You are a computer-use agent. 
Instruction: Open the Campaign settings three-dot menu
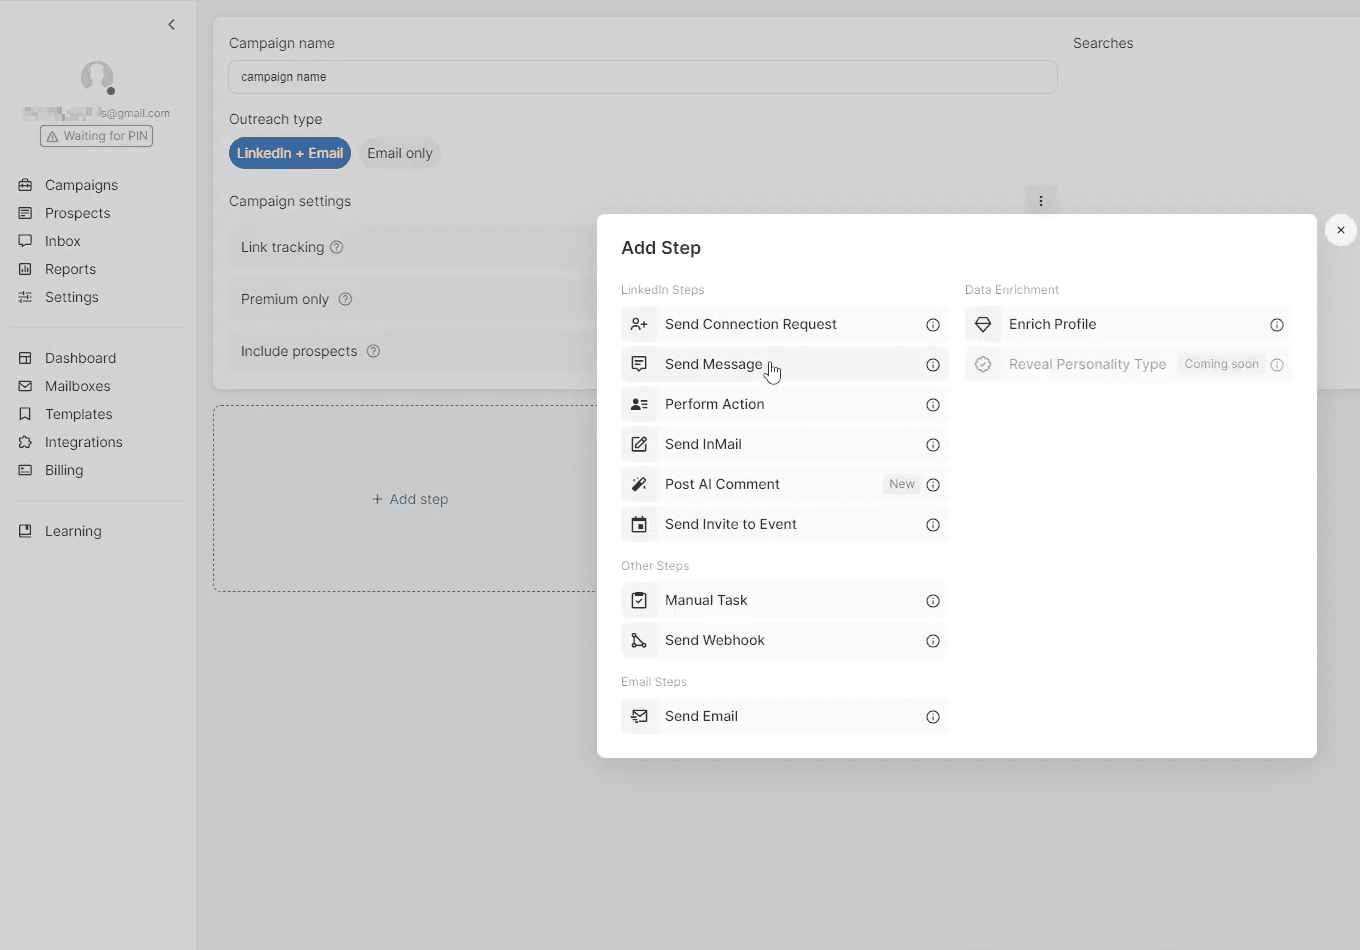(1041, 200)
